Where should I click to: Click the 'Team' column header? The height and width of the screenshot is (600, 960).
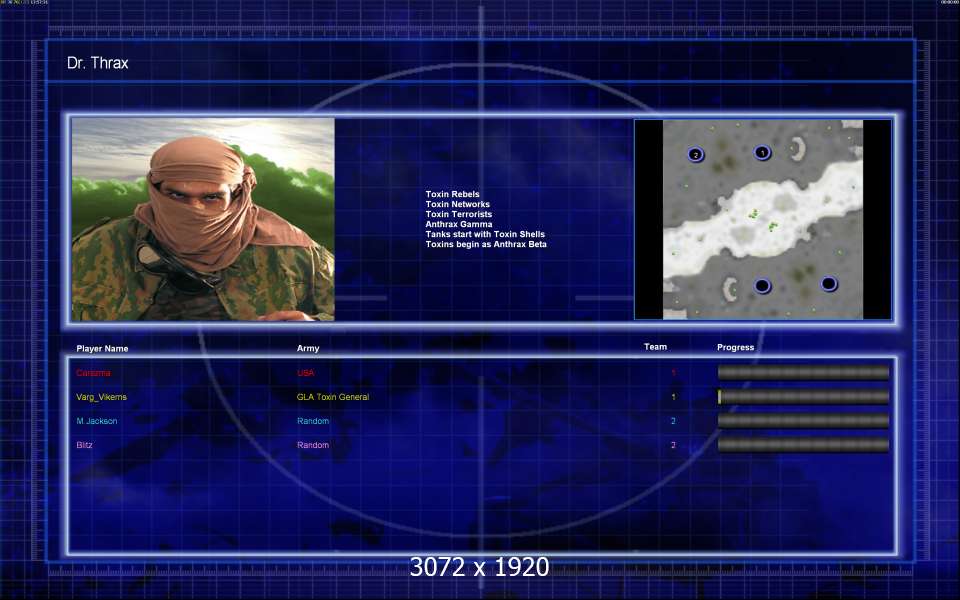click(655, 347)
